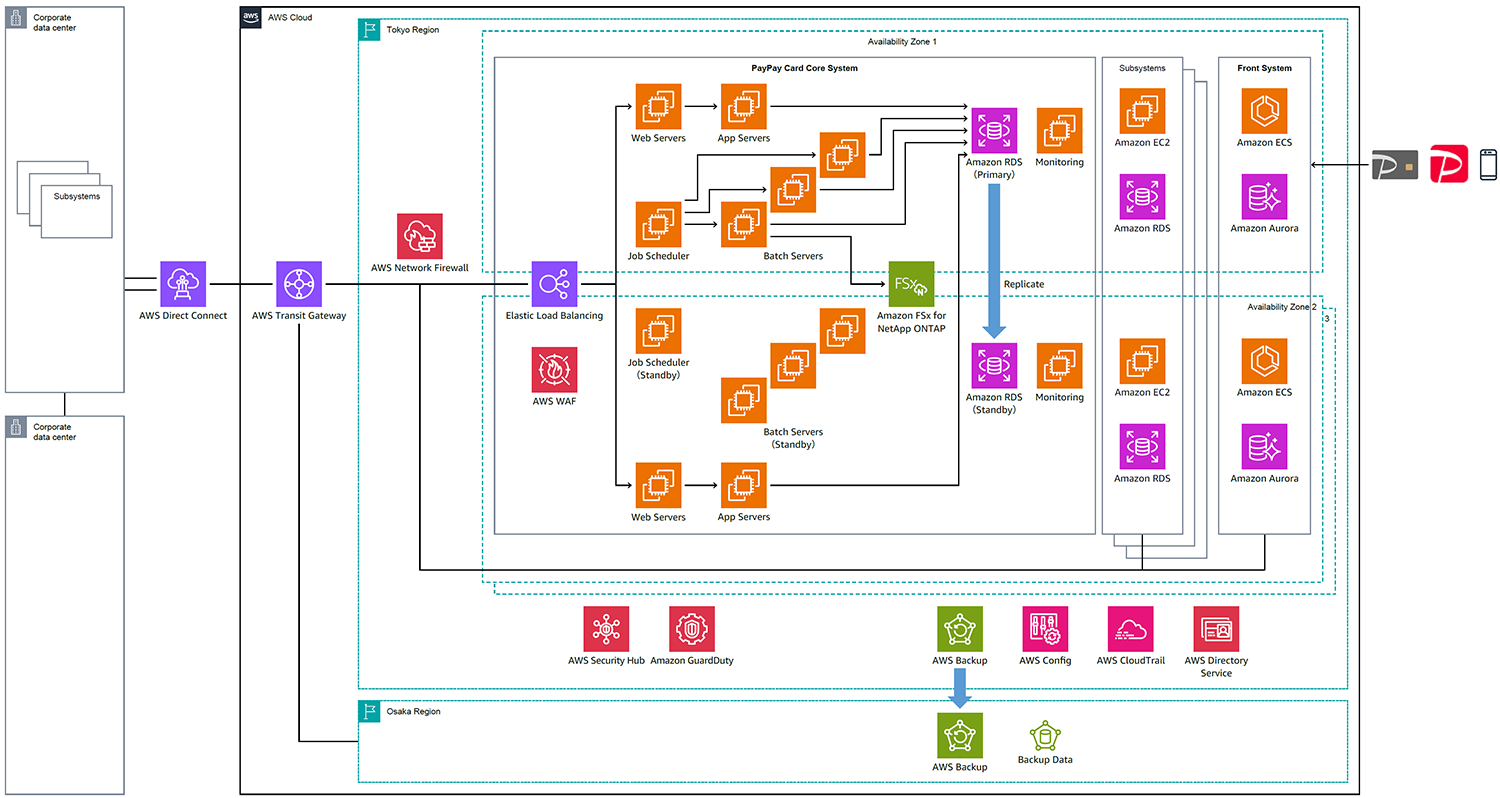The width and height of the screenshot is (1500, 798).
Task: Click the AWS Cloud logo badge
Action: coord(251,17)
